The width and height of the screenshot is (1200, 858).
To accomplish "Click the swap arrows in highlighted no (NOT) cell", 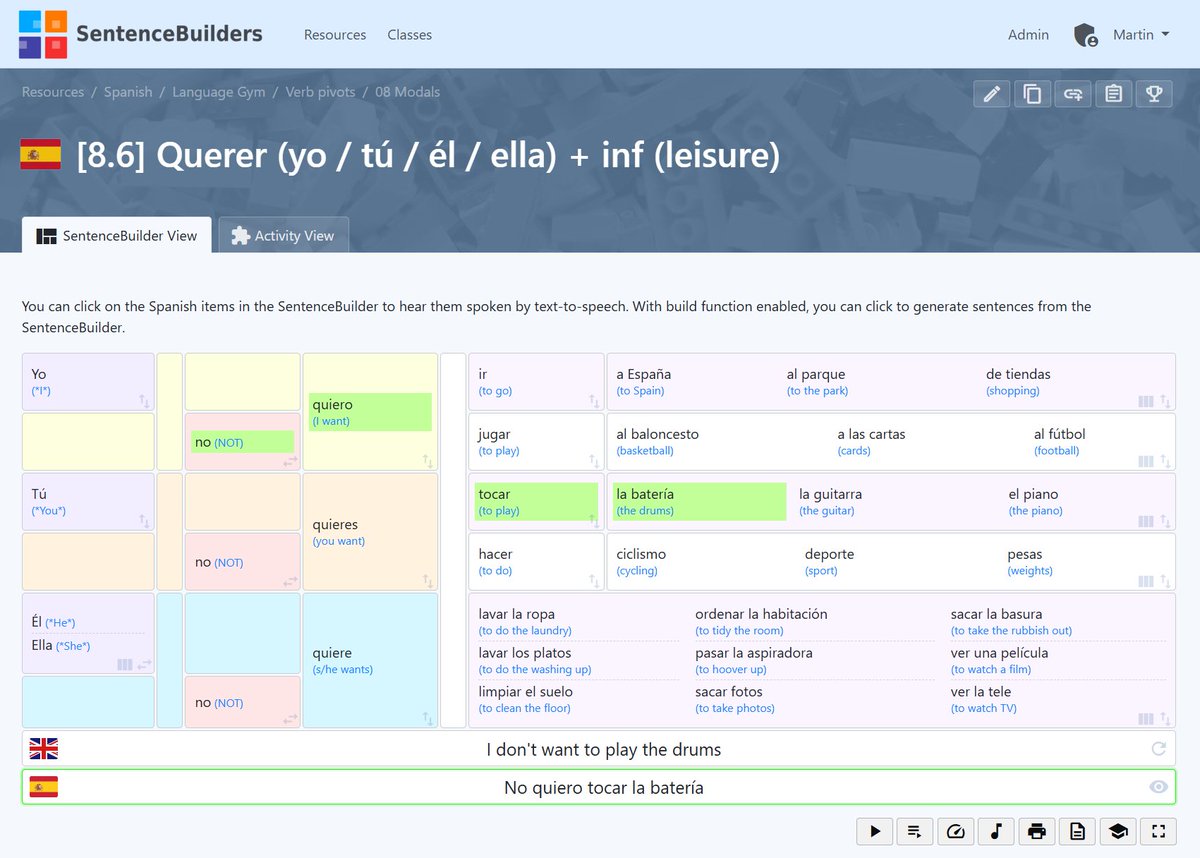I will [x=290, y=461].
